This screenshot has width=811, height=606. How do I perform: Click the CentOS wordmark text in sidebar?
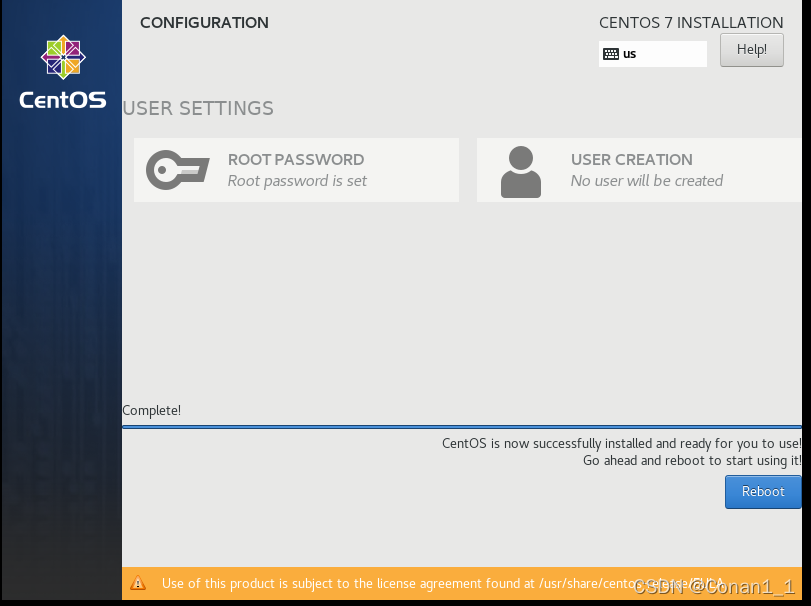coord(63,100)
